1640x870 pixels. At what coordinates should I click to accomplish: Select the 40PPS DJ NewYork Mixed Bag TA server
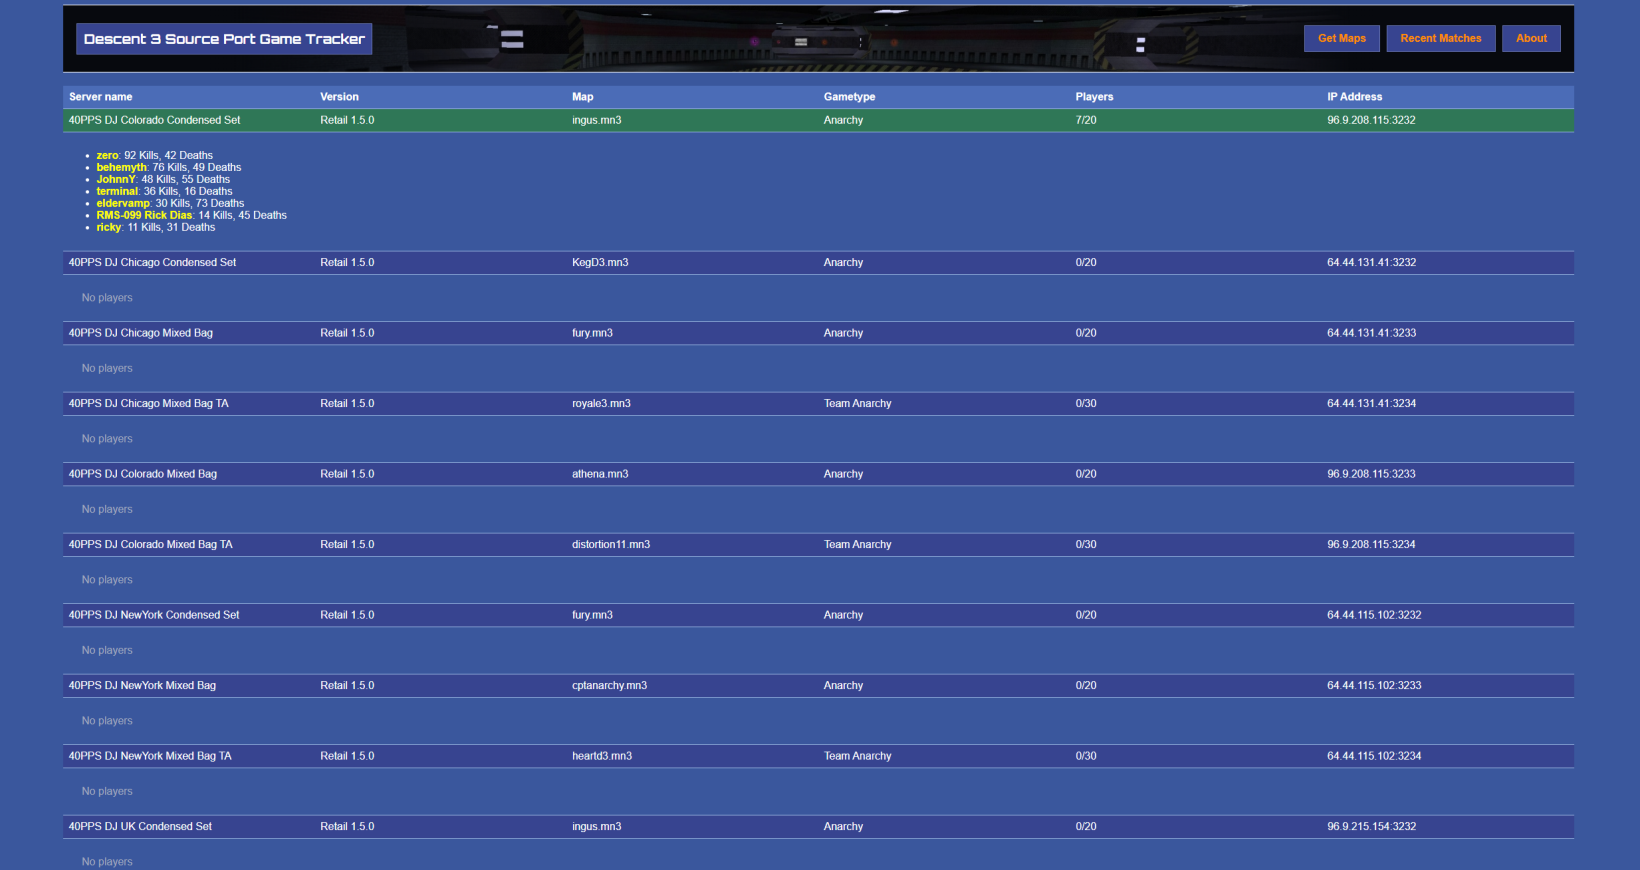[x=818, y=756]
